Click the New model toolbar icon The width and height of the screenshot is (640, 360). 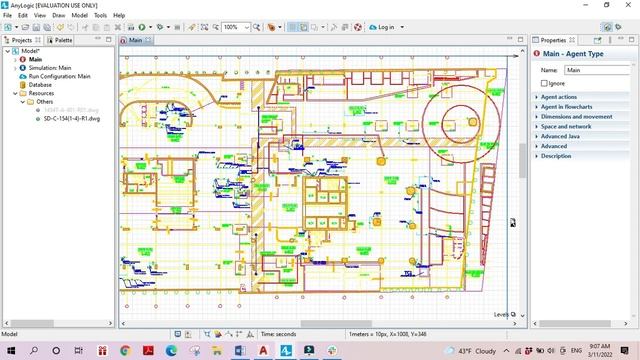coord(8,27)
